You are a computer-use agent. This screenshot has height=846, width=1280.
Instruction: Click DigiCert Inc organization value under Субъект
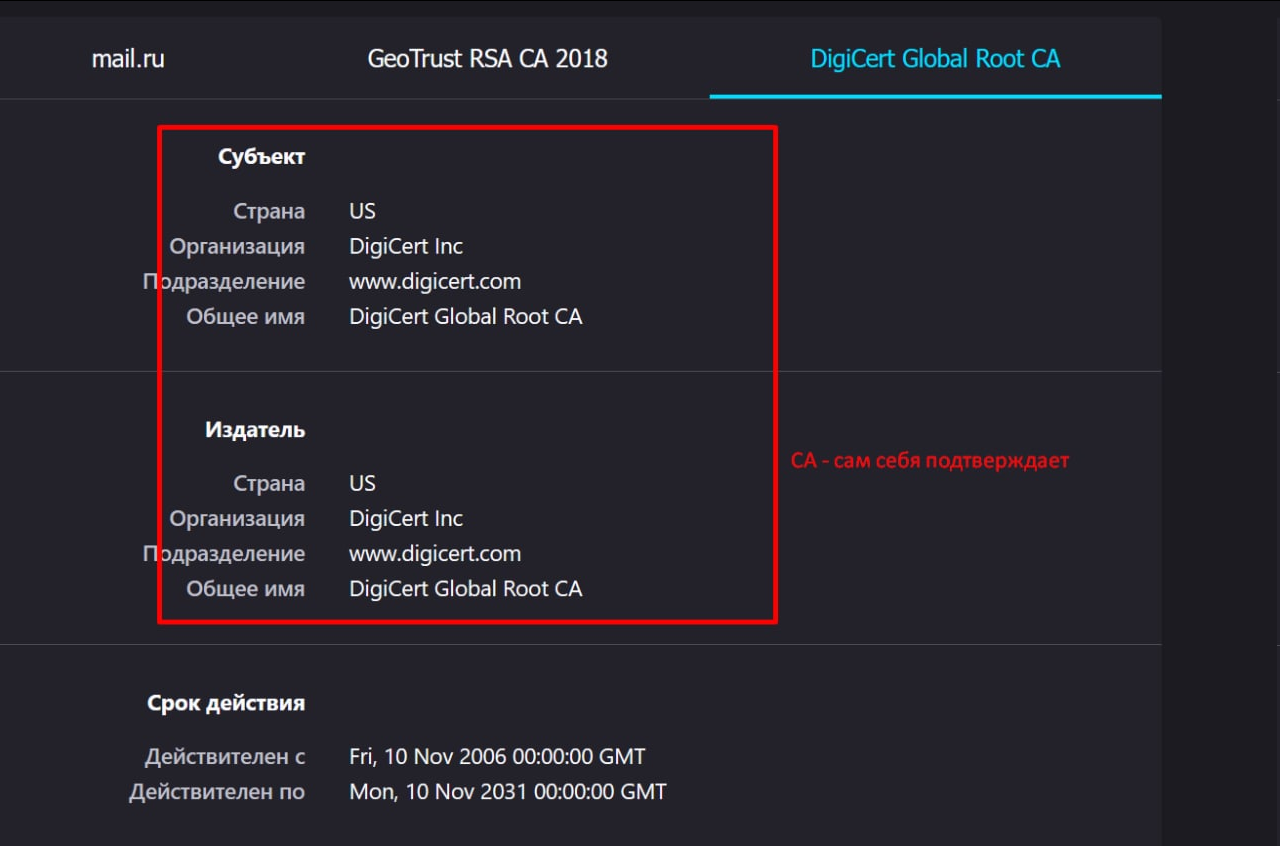point(406,246)
